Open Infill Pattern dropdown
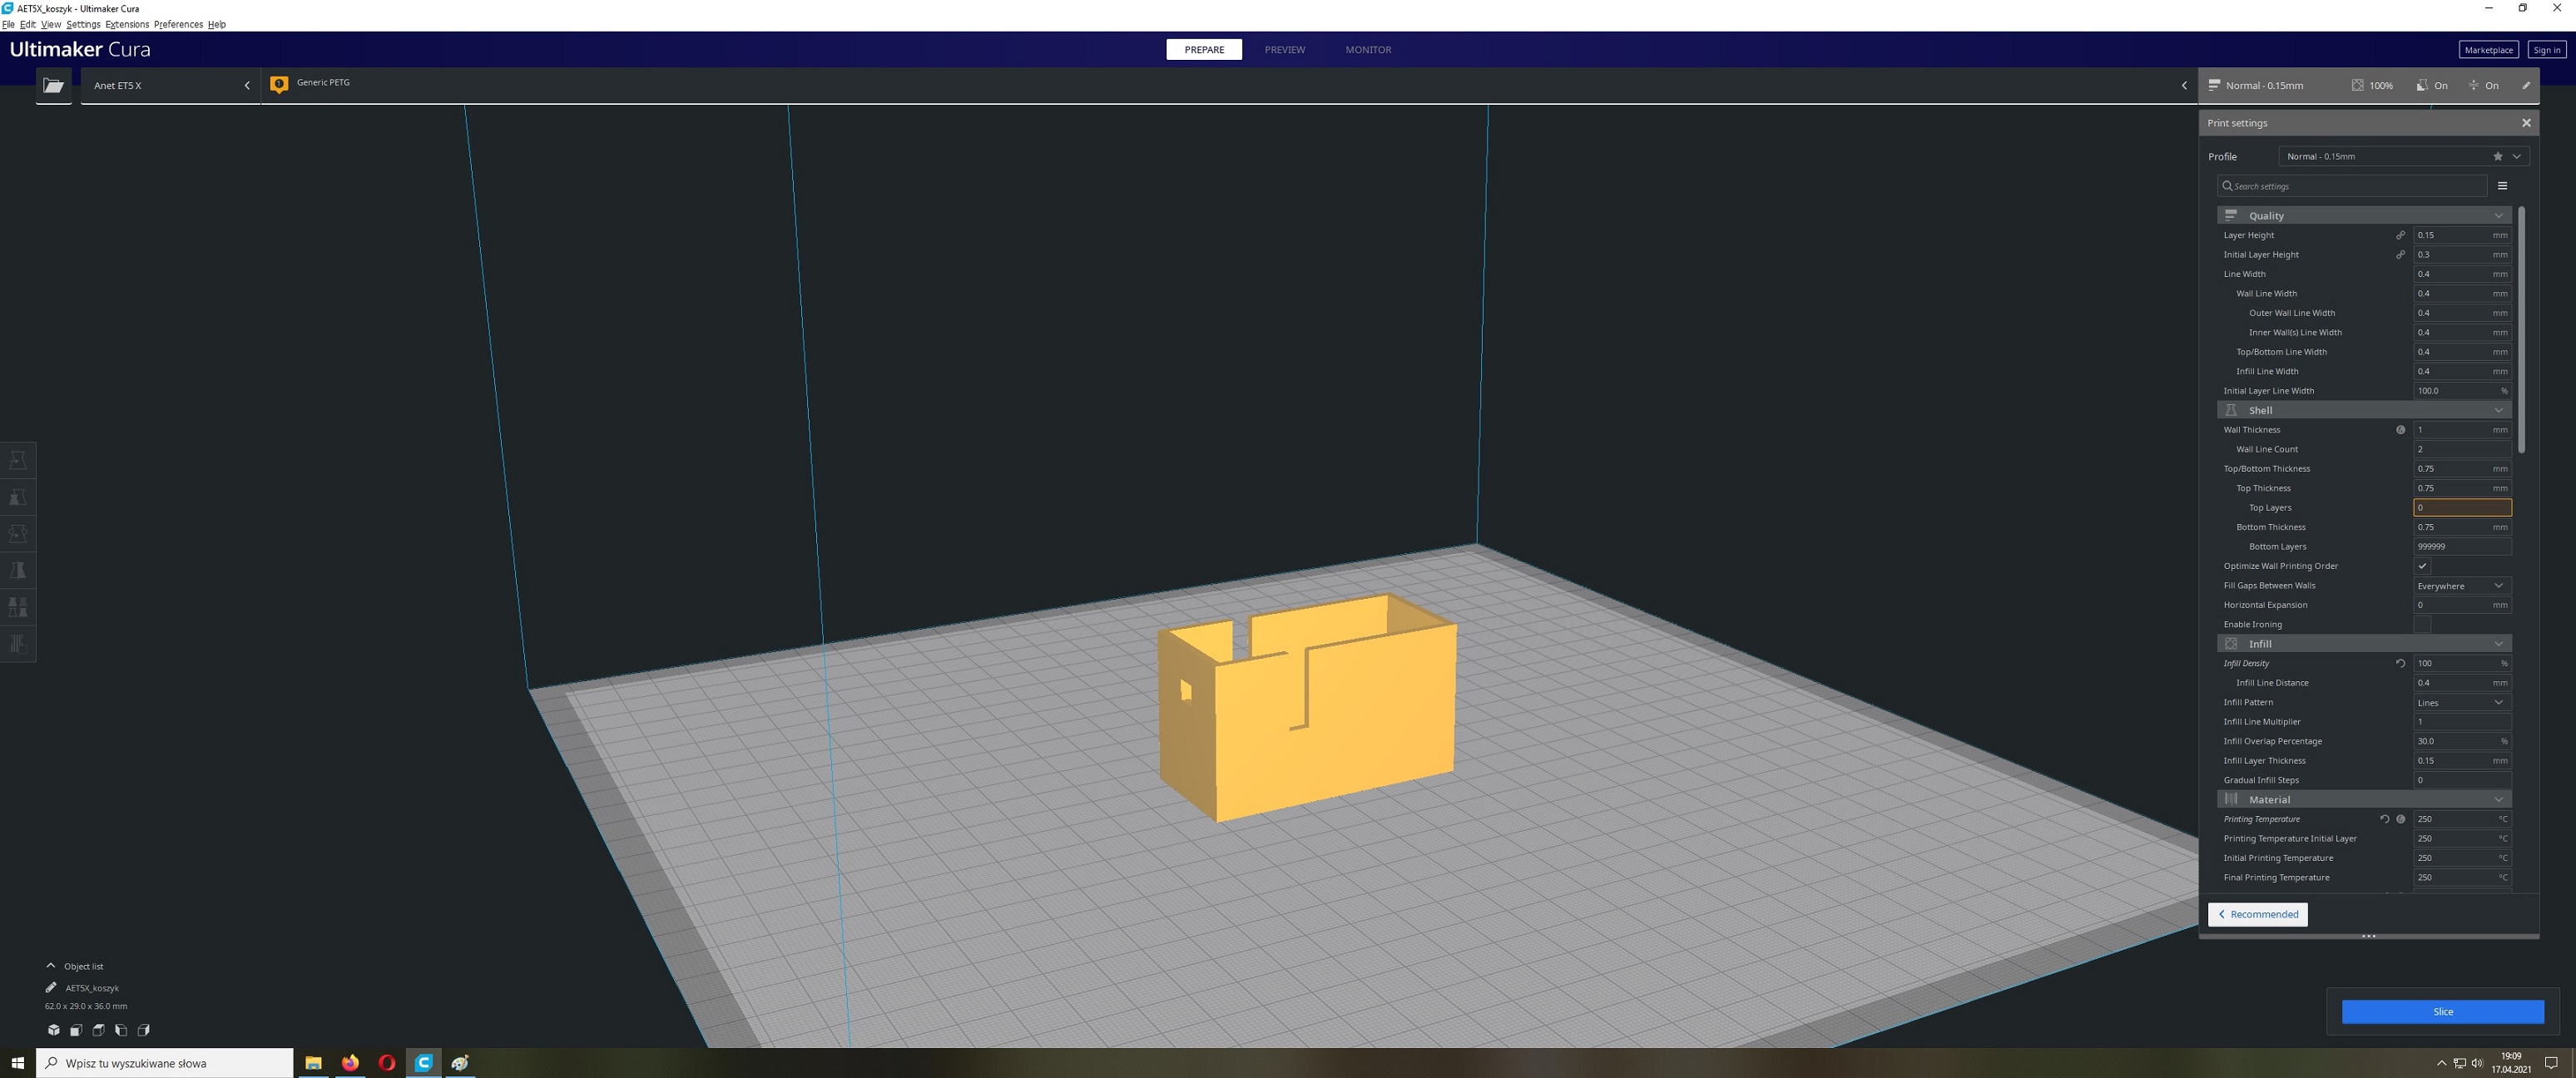Viewport: 2576px width, 1078px height. 2461,702
